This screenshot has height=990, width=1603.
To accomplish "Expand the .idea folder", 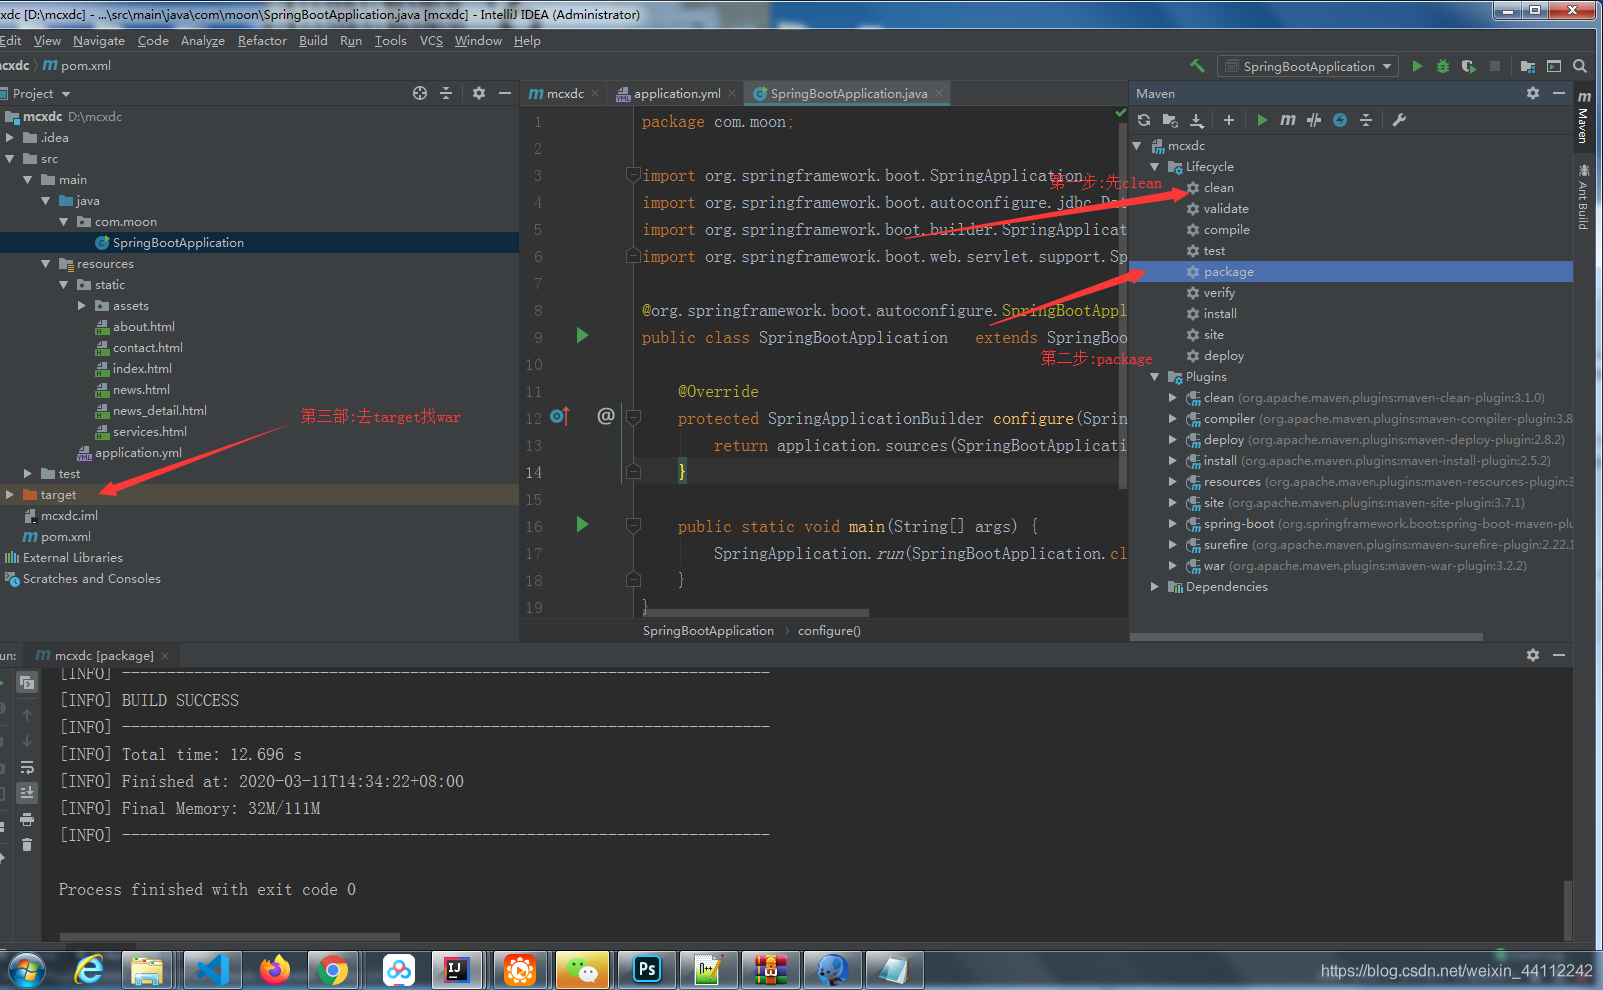I will pyautogui.click(x=10, y=138).
